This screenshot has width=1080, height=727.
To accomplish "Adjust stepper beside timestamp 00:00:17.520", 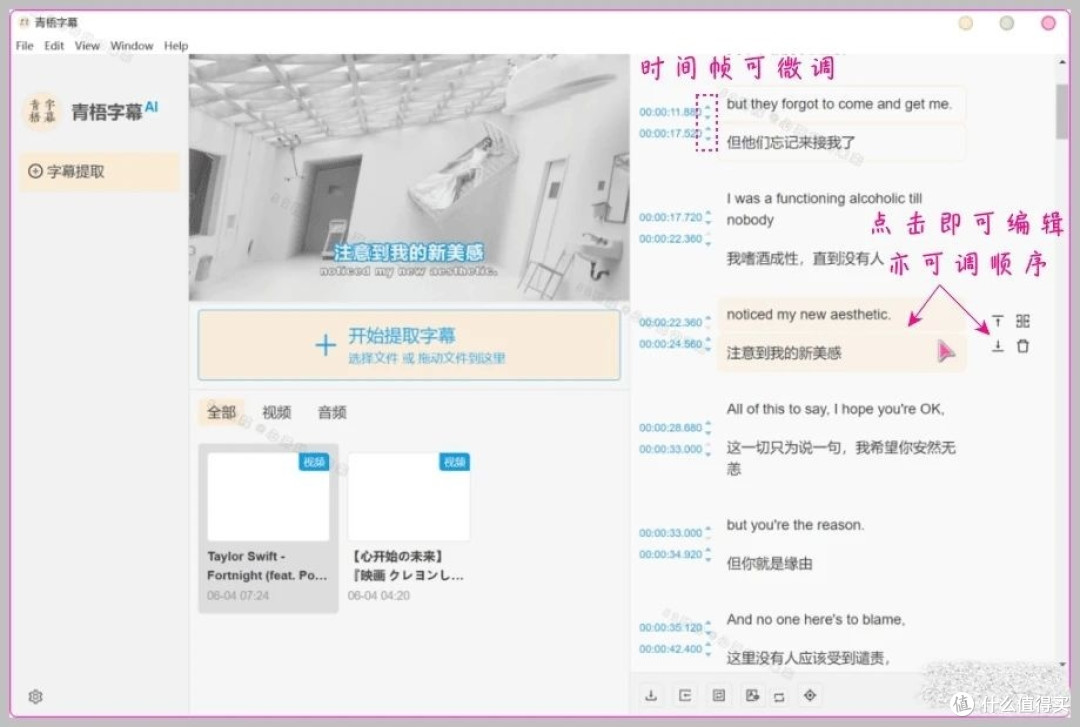I will pos(708,133).
